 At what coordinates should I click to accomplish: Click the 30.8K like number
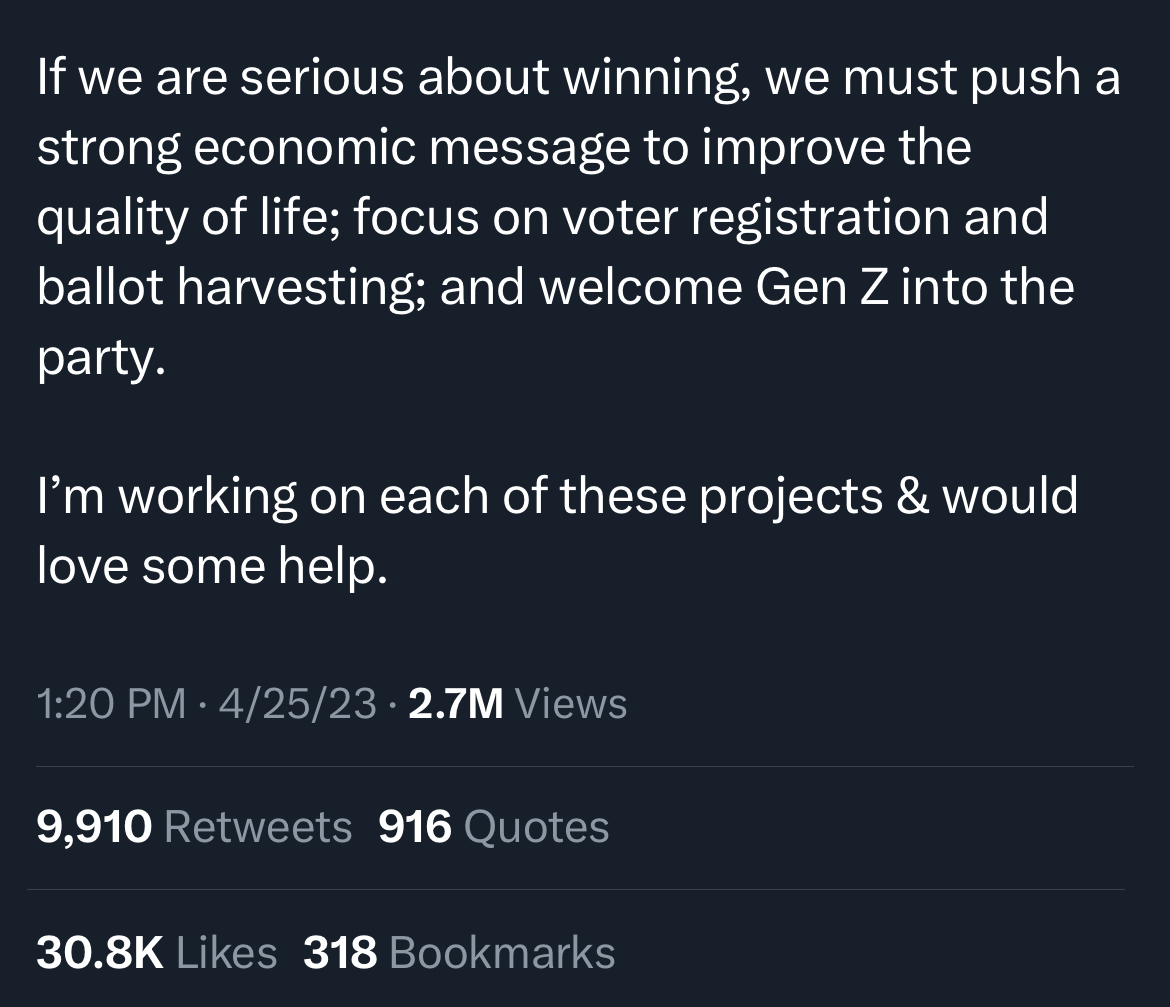point(100,952)
